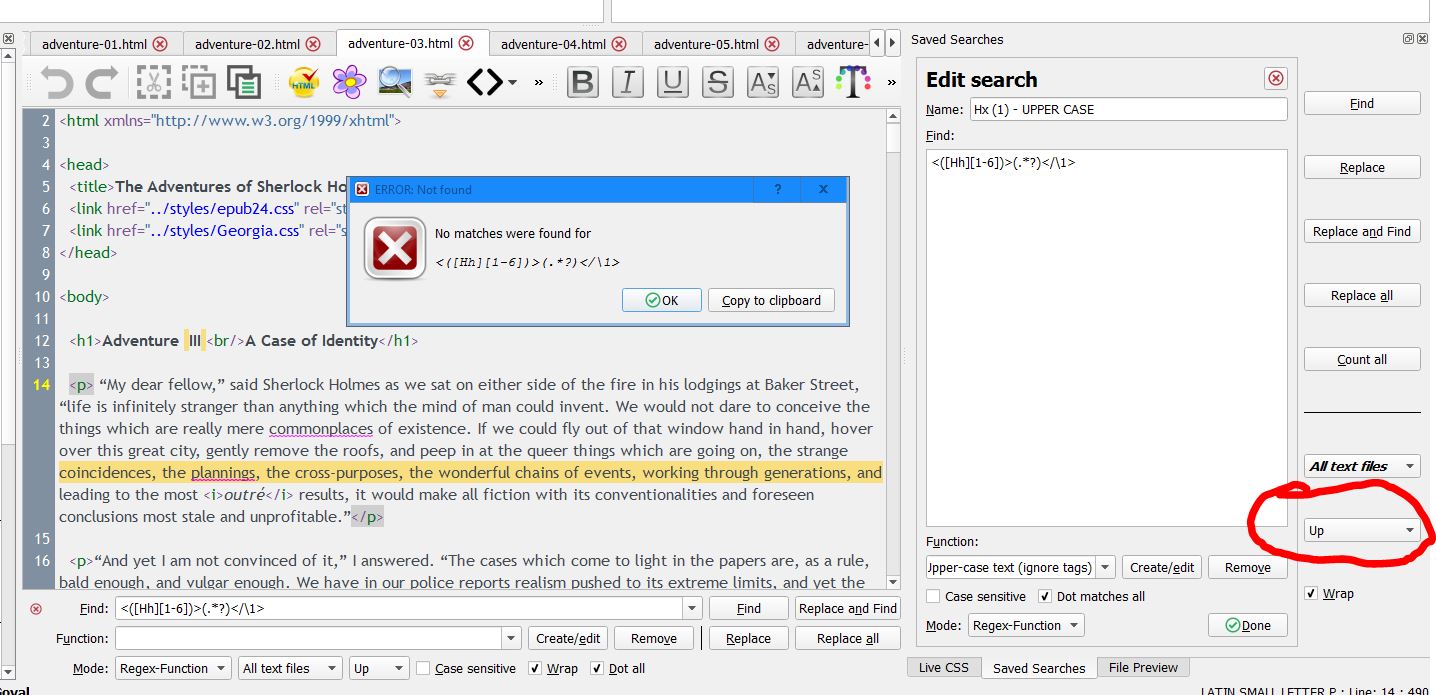The width and height of the screenshot is (1436, 695).
Task: Click Replace and Find in bottom bar
Action: 848,608
